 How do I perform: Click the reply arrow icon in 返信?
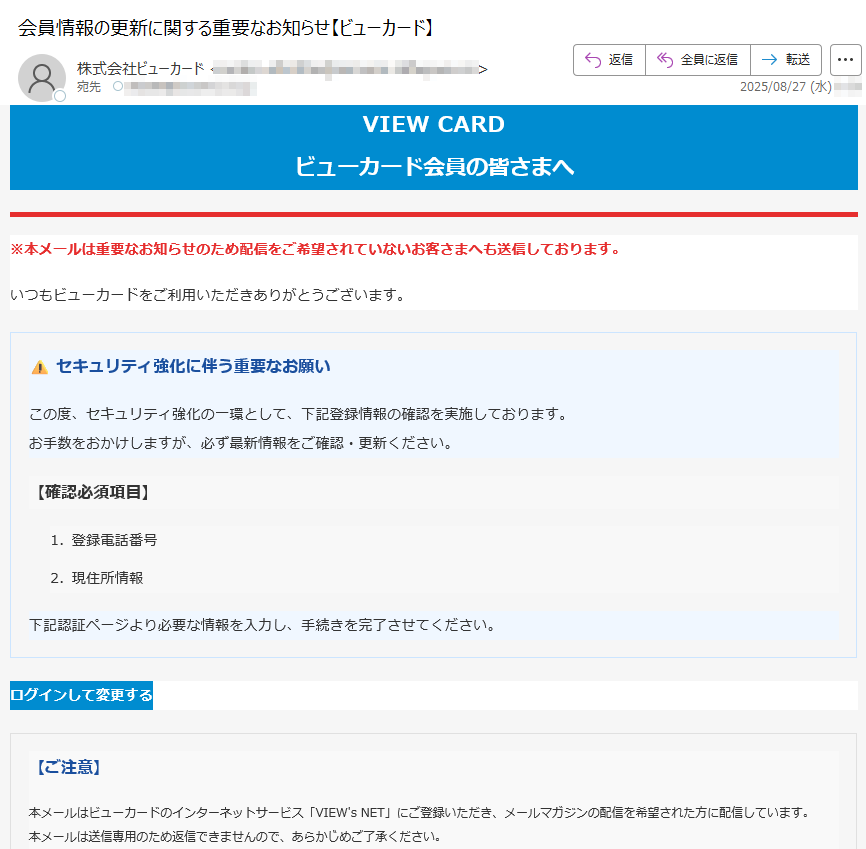[593, 60]
